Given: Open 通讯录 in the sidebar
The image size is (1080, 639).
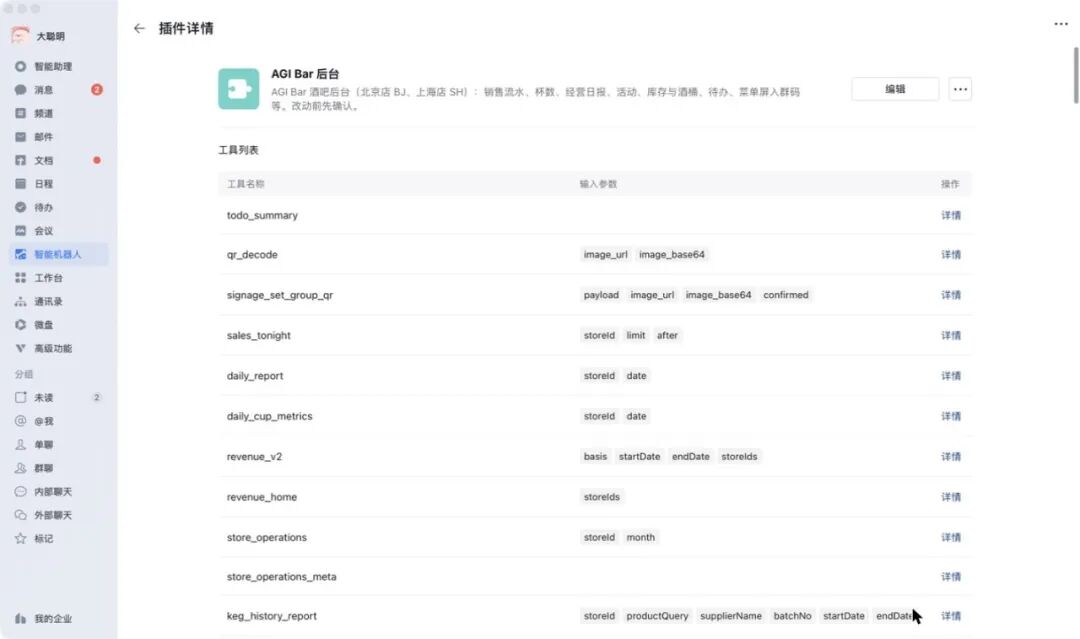Looking at the screenshot, I should [59, 301].
